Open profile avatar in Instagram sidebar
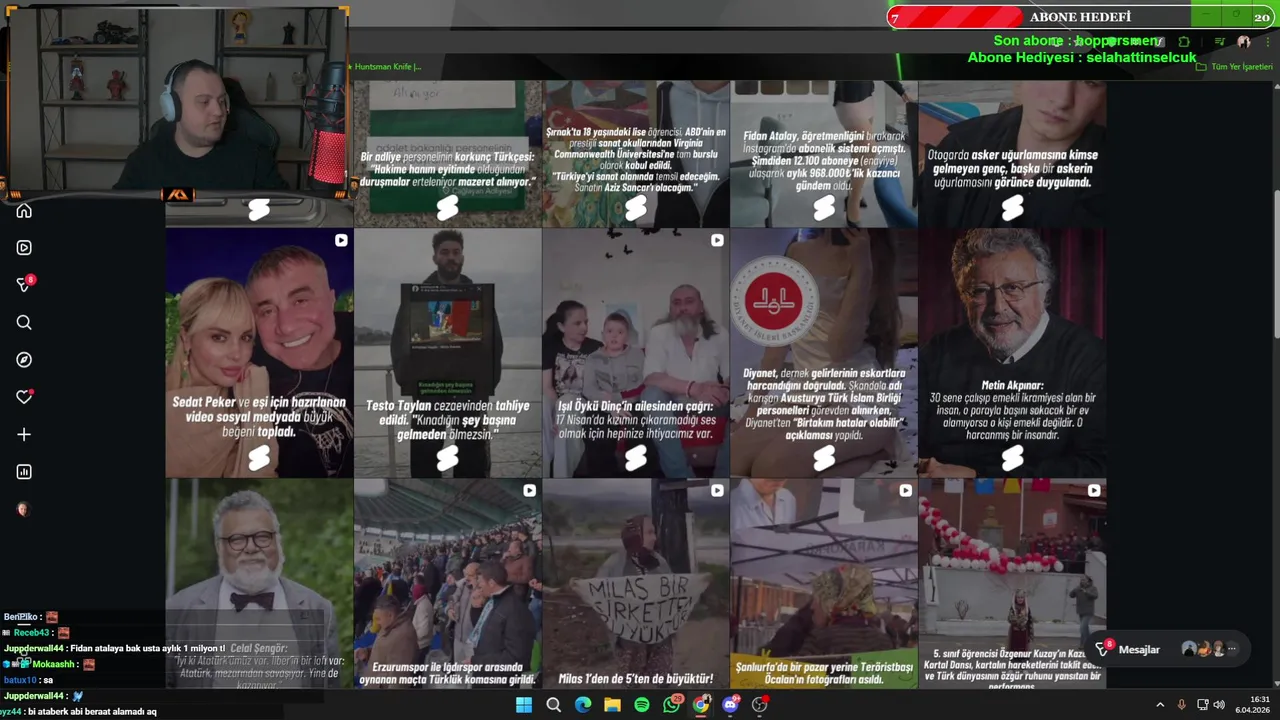The height and width of the screenshot is (720, 1280). click(x=23, y=509)
